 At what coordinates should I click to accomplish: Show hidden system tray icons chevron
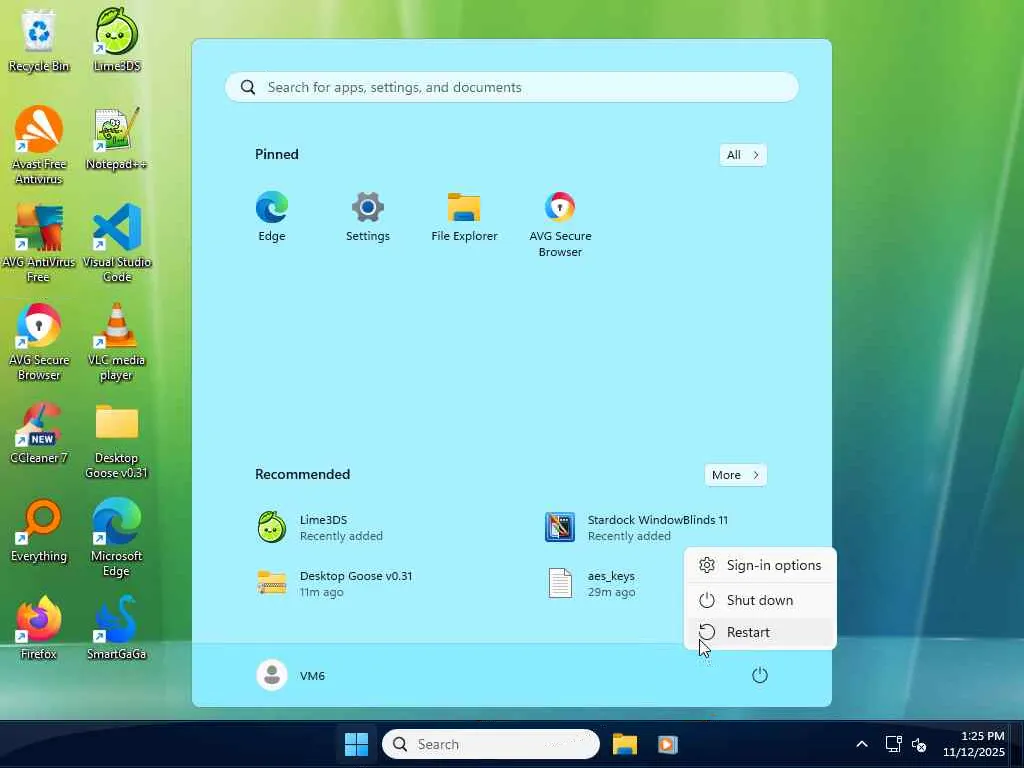point(862,744)
